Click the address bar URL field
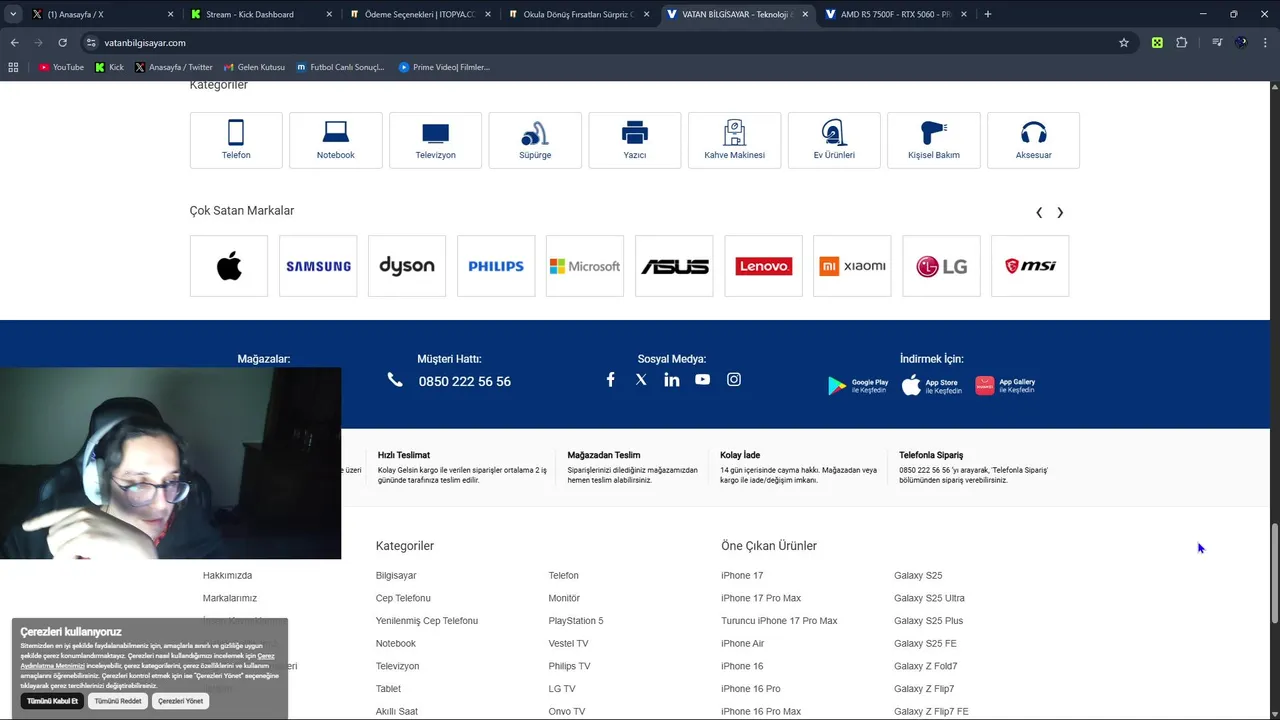 click(x=600, y=43)
